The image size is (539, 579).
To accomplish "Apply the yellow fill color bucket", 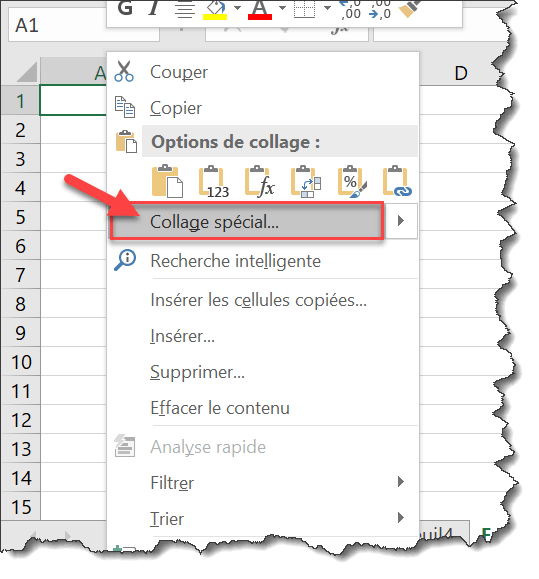I will click(215, 9).
